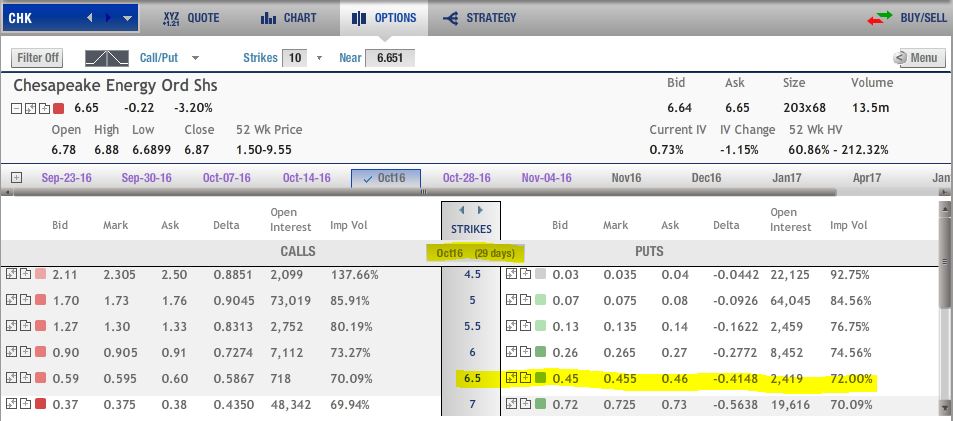The height and width of the screenshot is (421, 953).
Task: Click the CHK symbol field
Action: (70, 18)
